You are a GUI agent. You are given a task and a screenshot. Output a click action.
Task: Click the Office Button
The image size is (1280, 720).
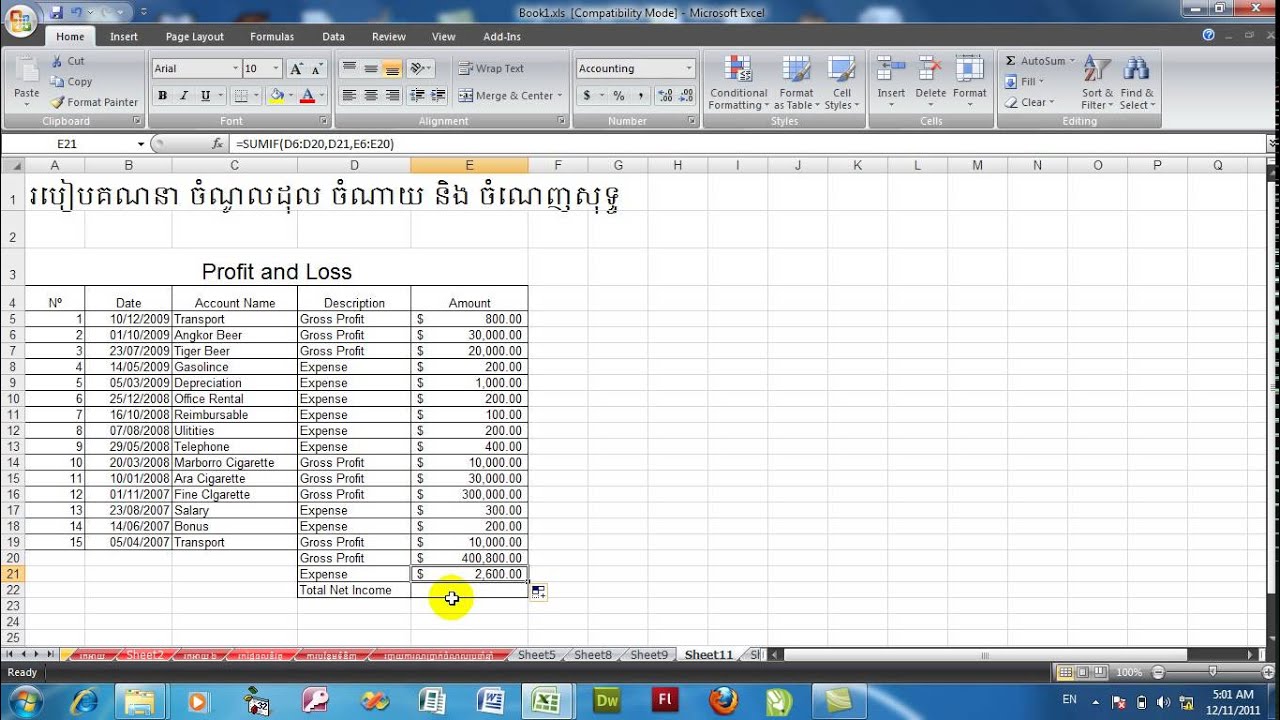tap(21, 18)
